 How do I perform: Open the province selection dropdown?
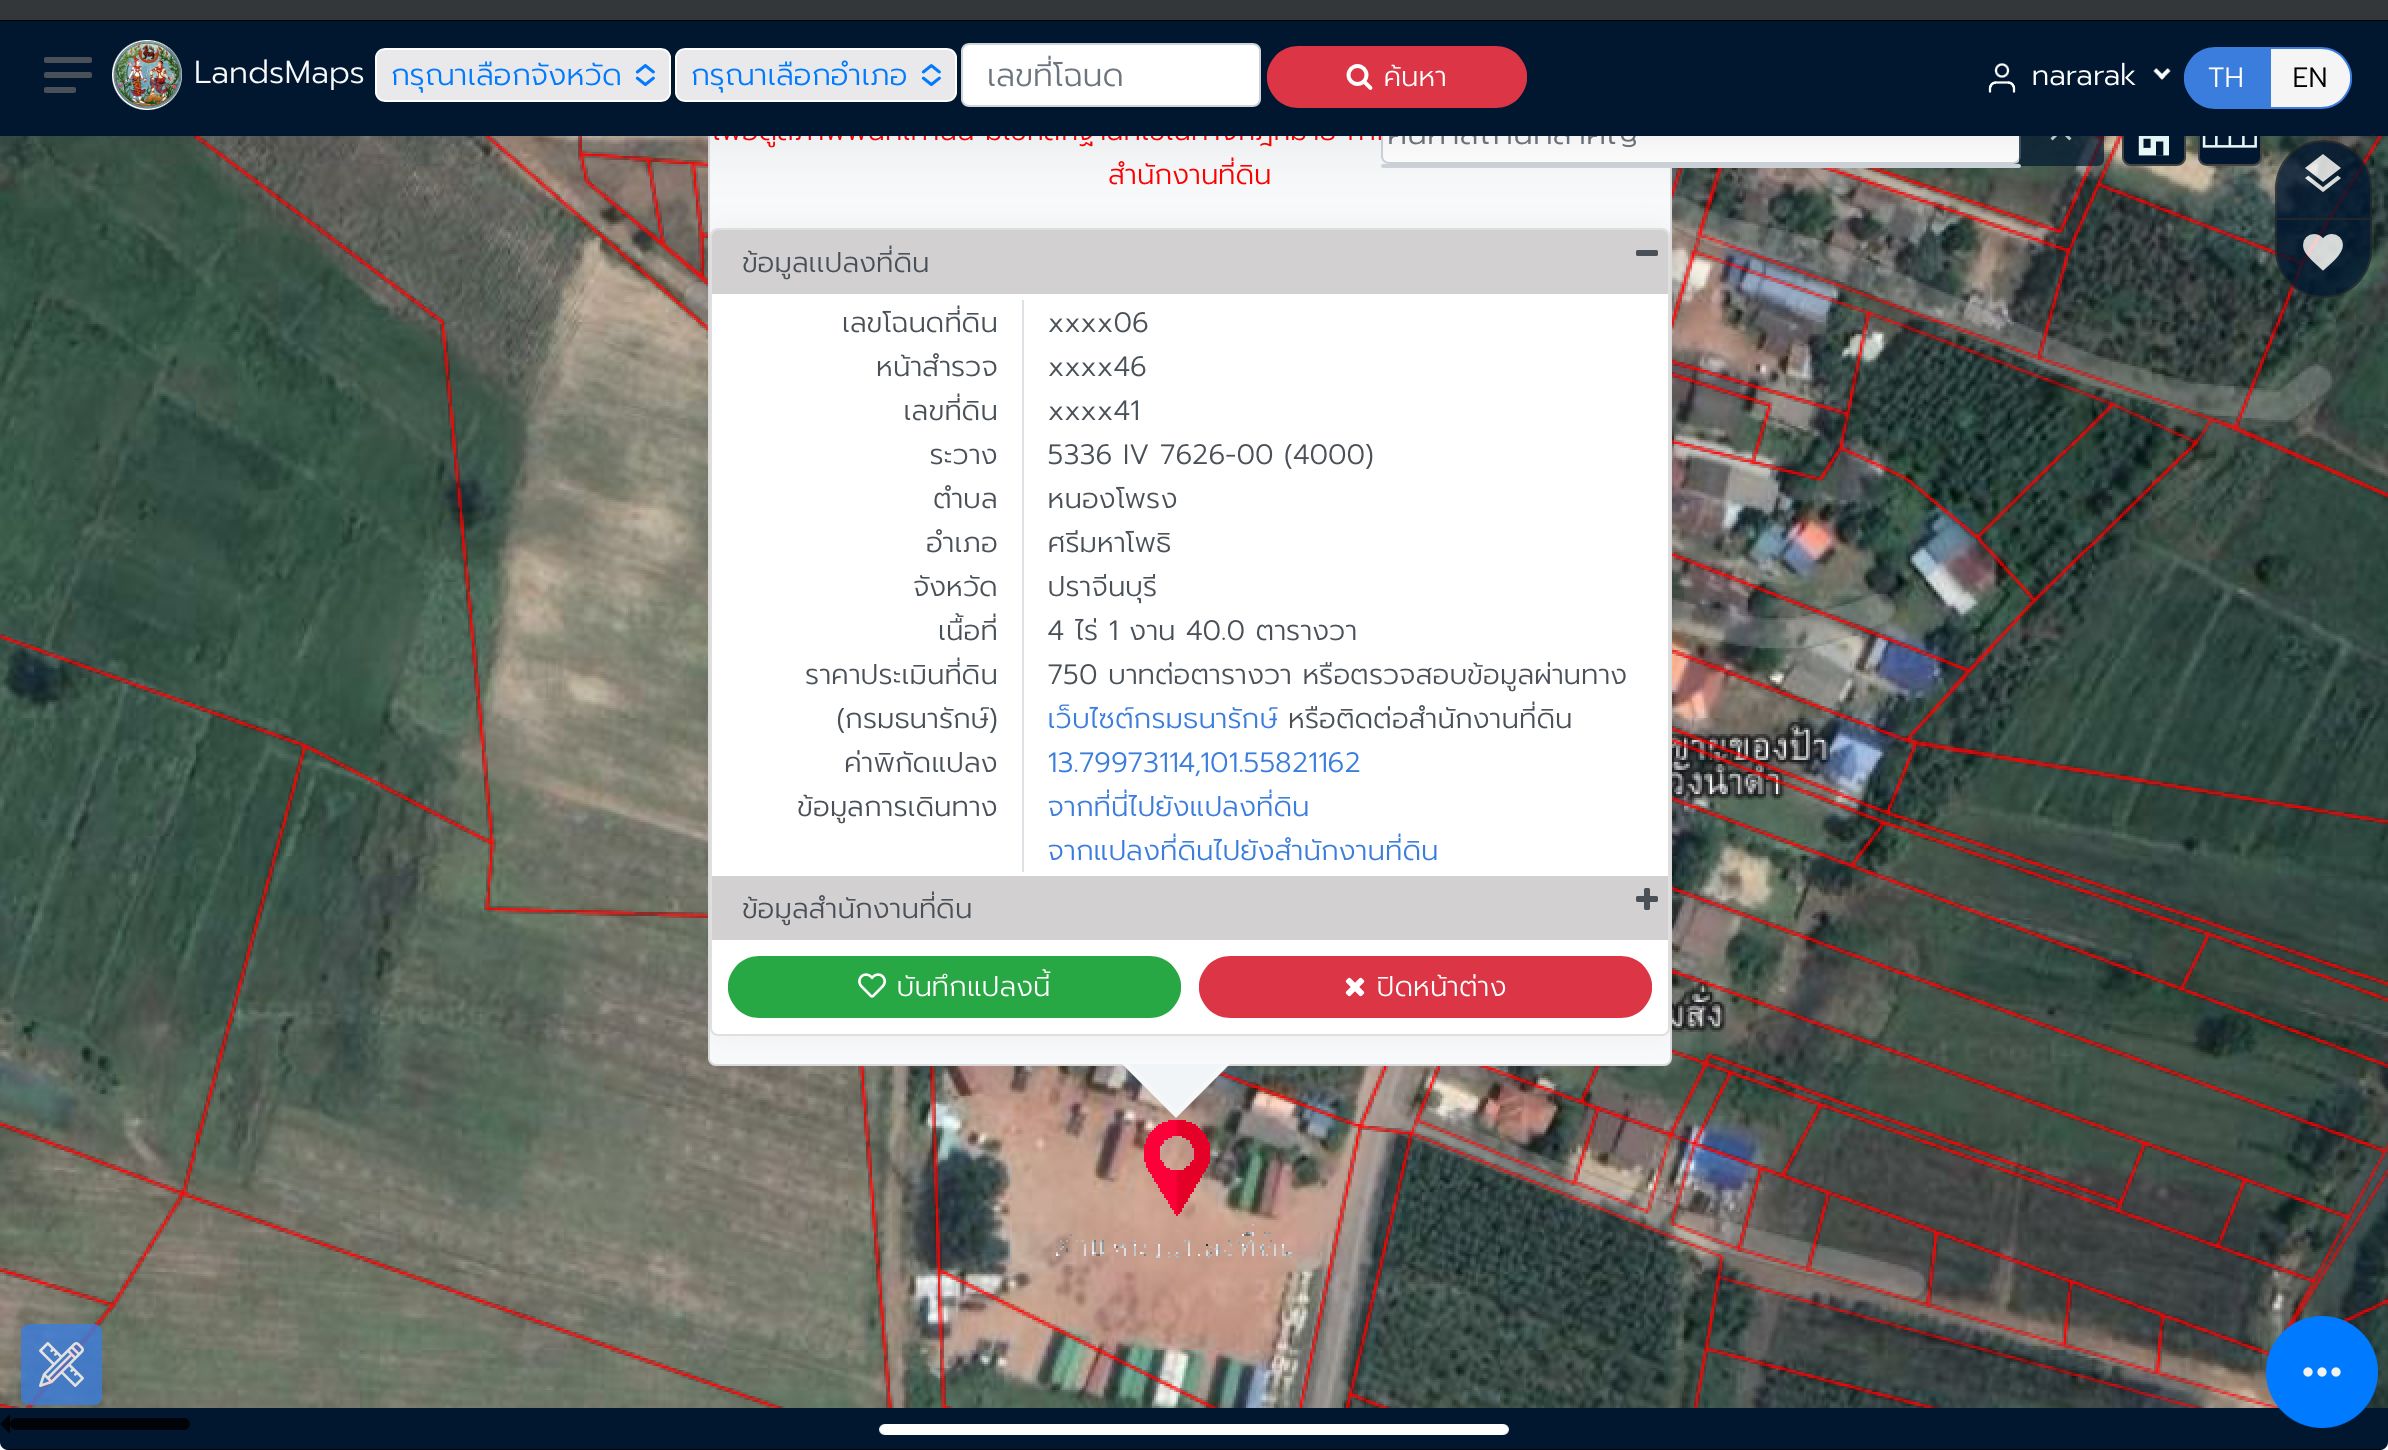[523, 75]
